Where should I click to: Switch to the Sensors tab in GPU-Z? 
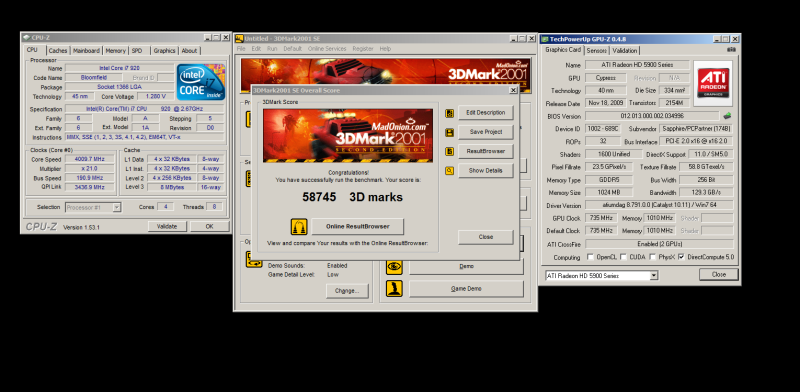[596, 51]
